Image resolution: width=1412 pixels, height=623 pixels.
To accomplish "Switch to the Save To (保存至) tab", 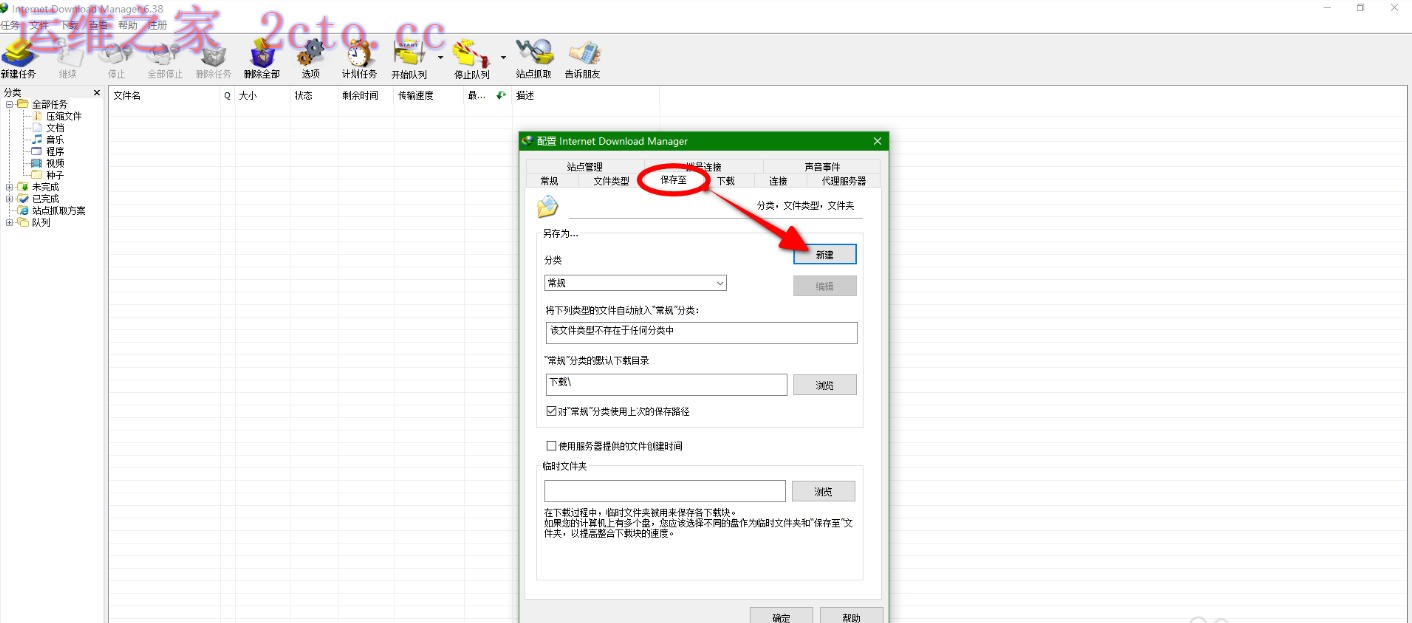I will click(x=674, y=180).
